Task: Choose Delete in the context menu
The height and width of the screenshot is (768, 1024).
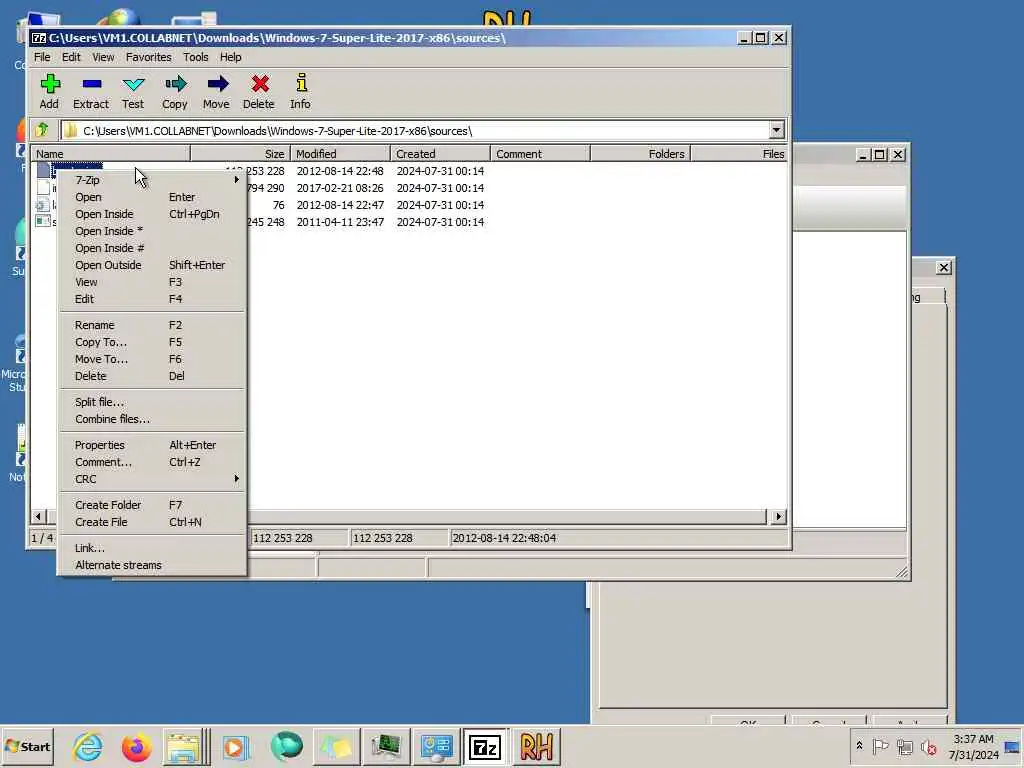Action: (153, 376)
